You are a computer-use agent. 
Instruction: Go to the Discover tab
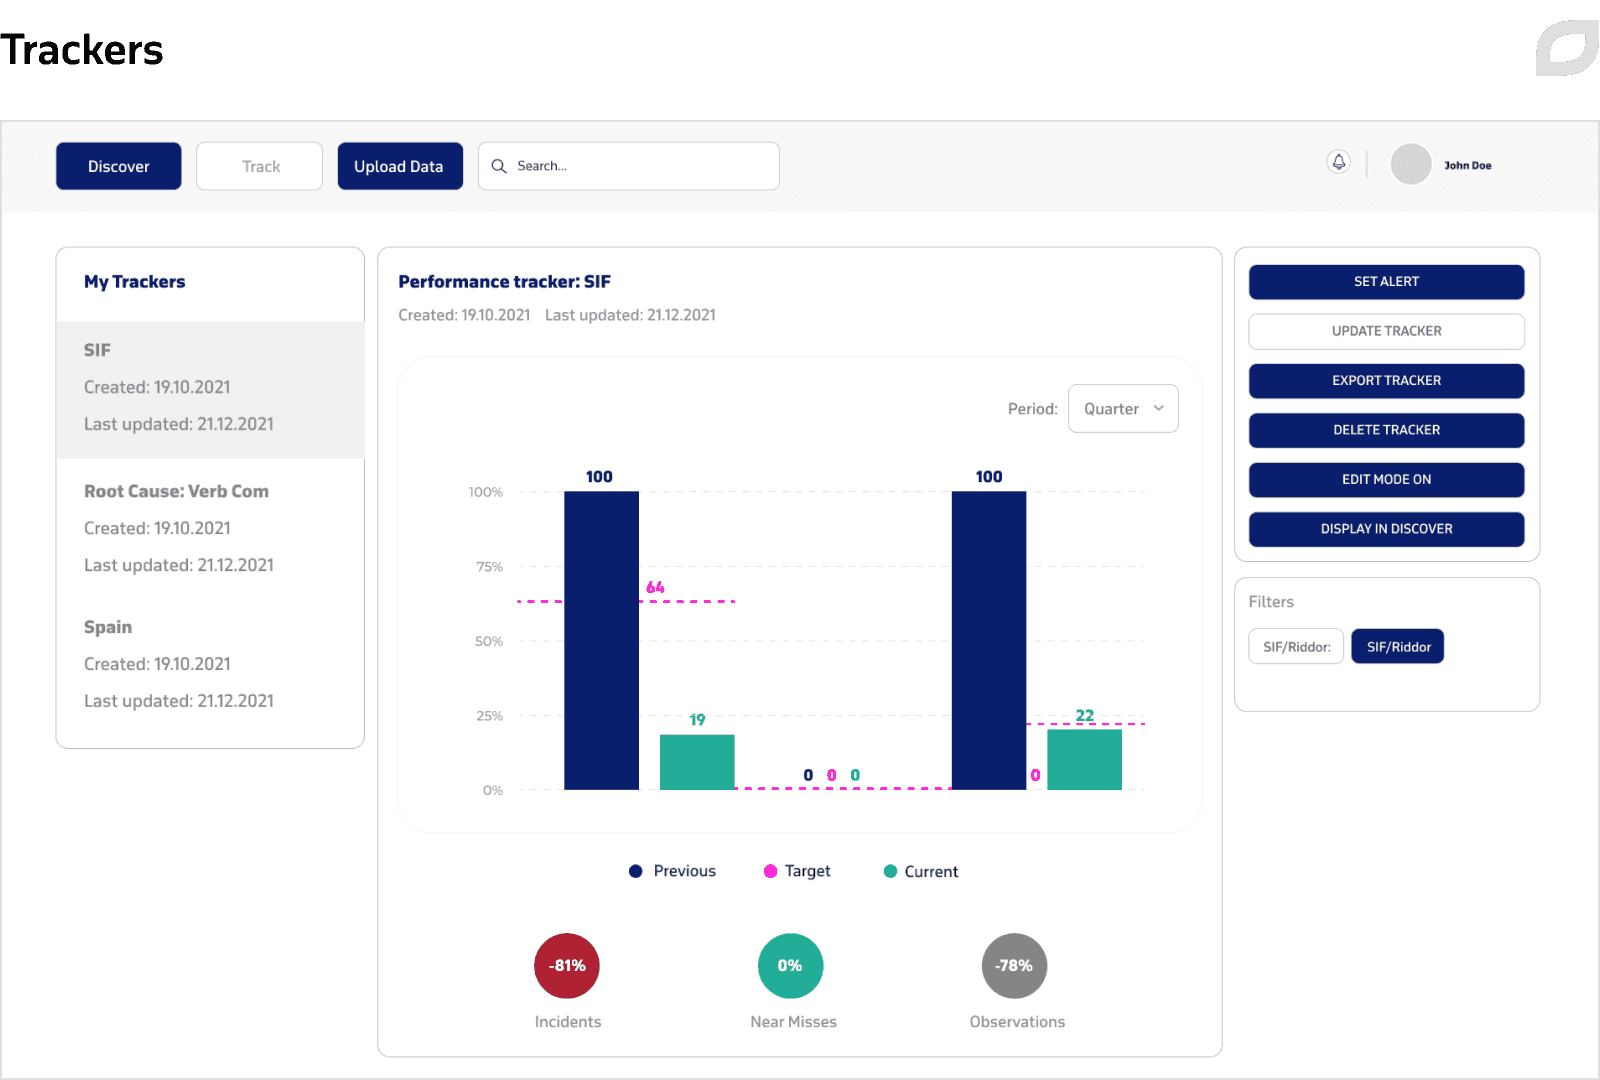click(119, 166)
